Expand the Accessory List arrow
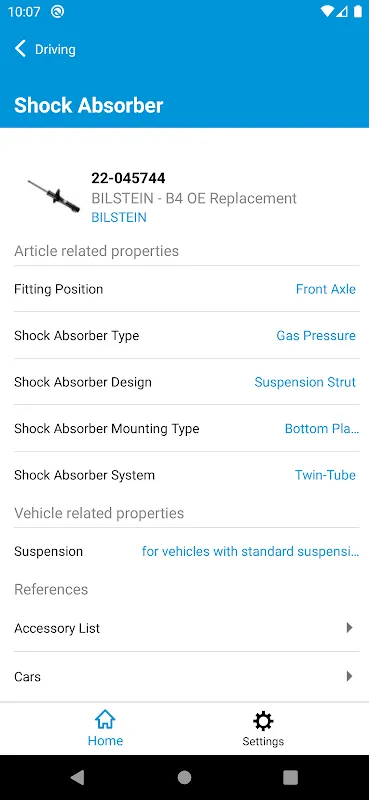Viewport: 369px width, 800px height. (x=350, y=628)
